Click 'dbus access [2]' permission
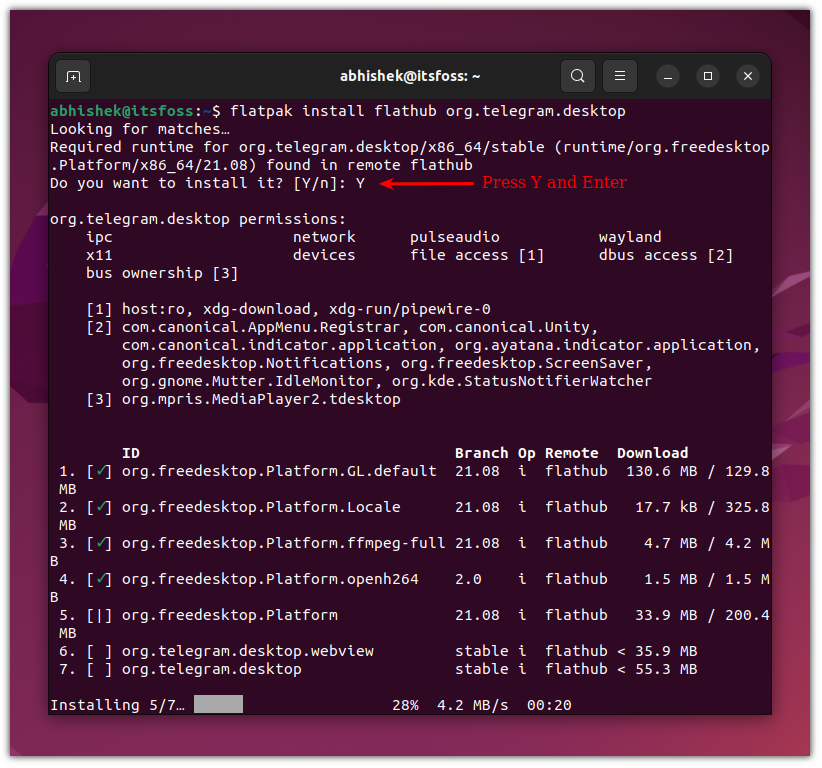This screenshot has width=822, height=768. 666,255
